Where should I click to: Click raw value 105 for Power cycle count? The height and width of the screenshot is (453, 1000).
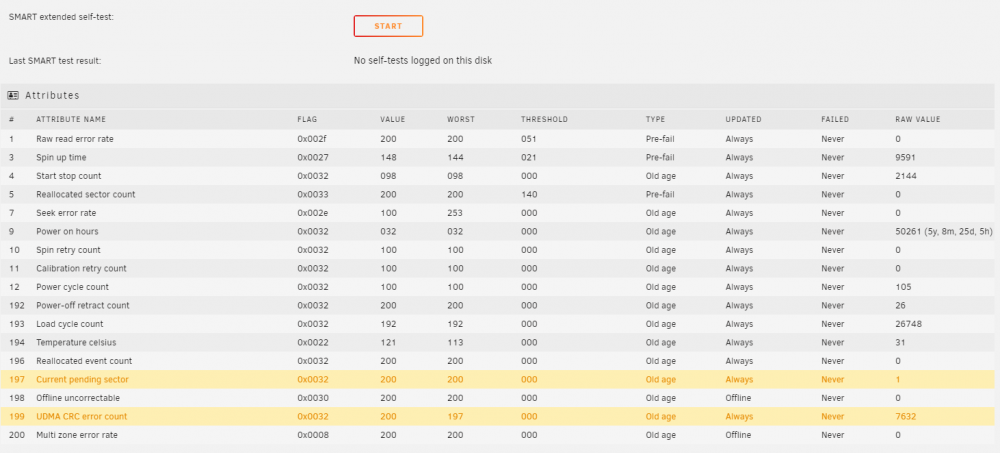[x=903, y=286]
